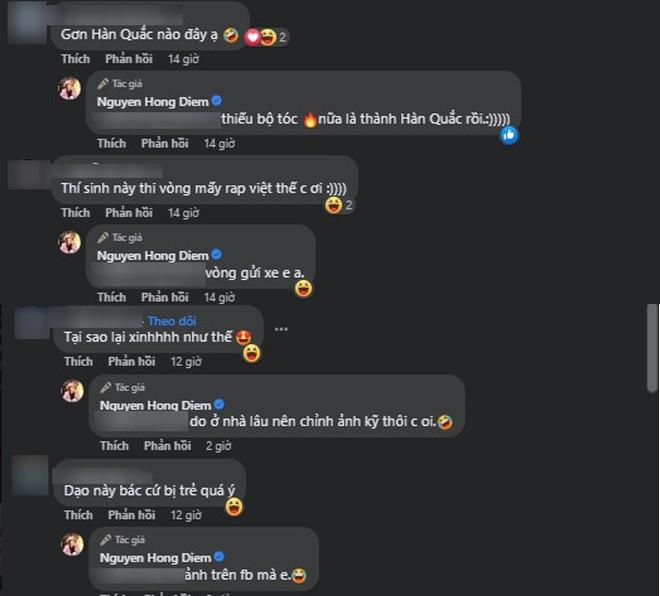Click Phản hồi under the 'vòng gửi xe' reply

pos(165,297)
